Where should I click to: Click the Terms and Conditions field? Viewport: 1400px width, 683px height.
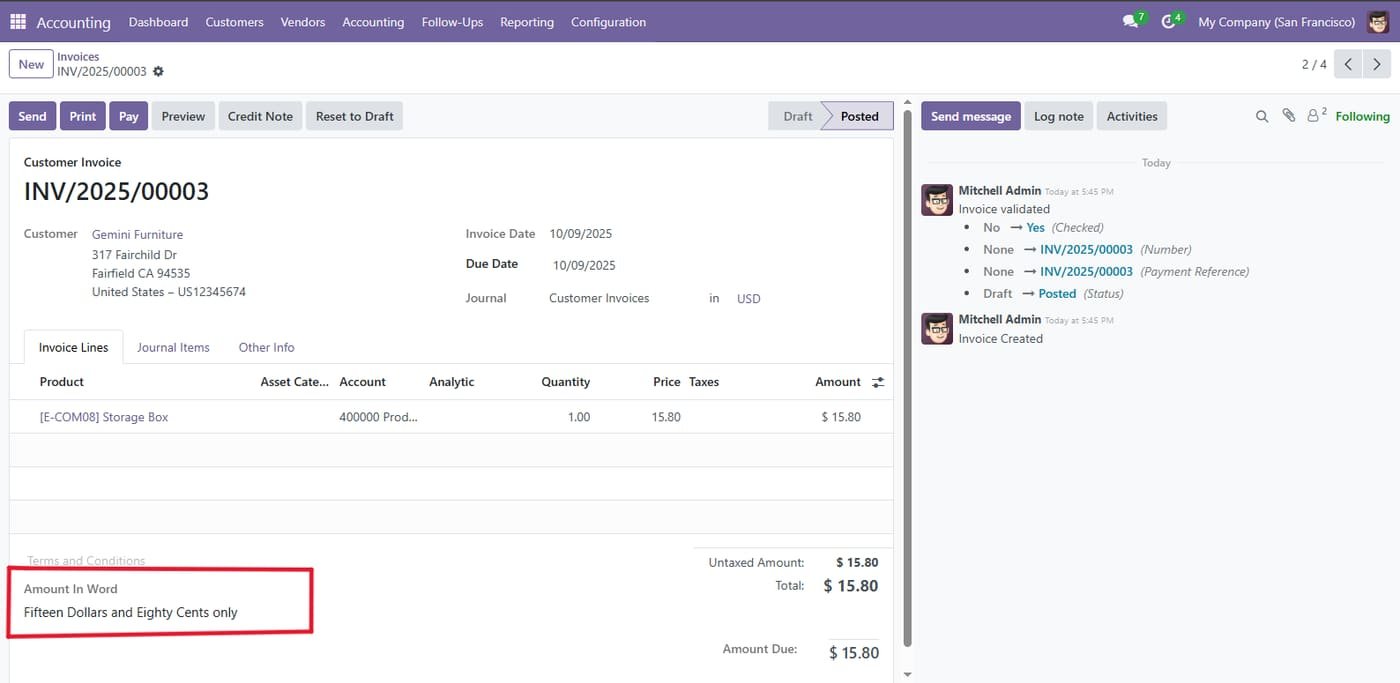86,561
